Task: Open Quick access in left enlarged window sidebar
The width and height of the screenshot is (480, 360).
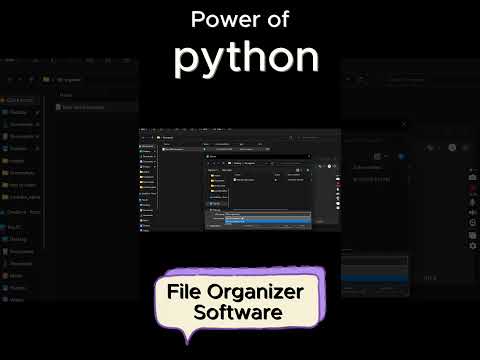Action: click(x=19, y=100)
